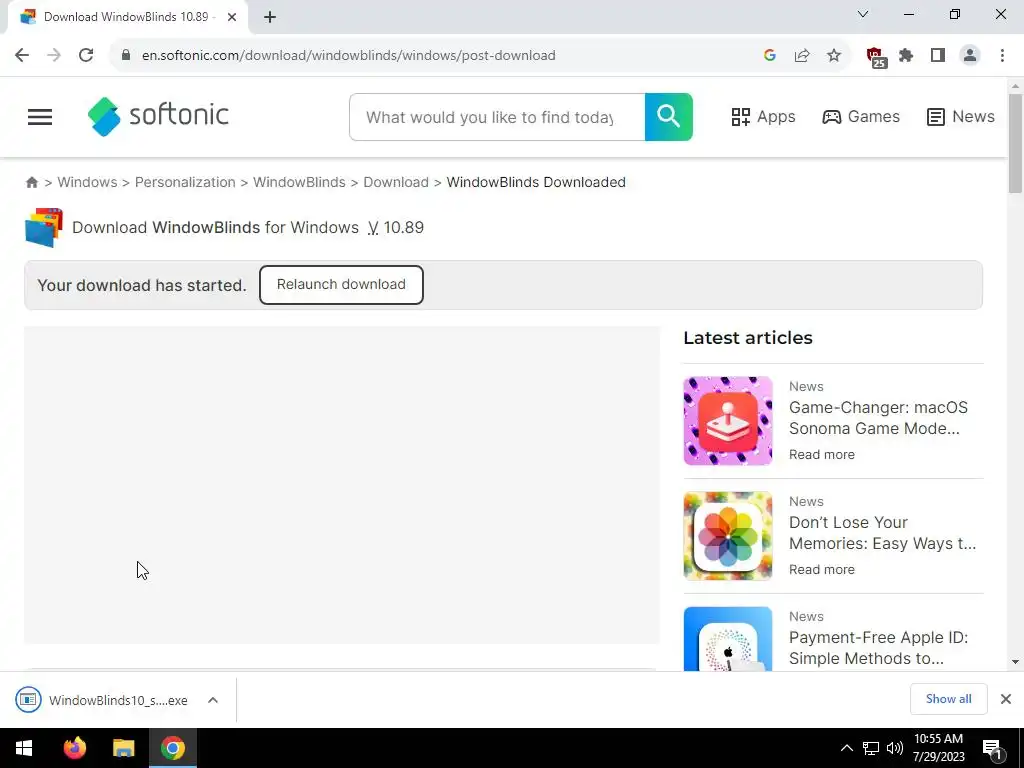Open File Explorer from the taskbar
This screenshot has height=768, width=1024.
[123, 748]
